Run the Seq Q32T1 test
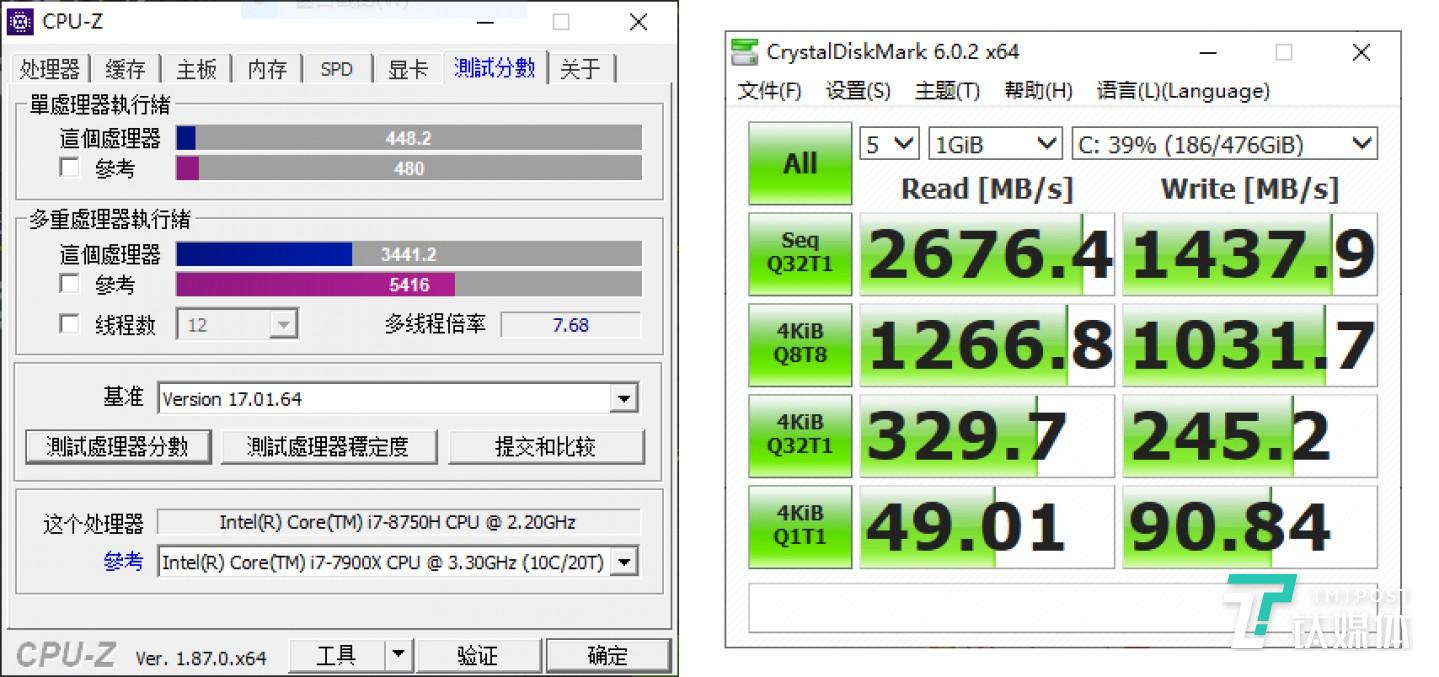Viewport: 1439px width, 677px height. (x=800, y=253)
